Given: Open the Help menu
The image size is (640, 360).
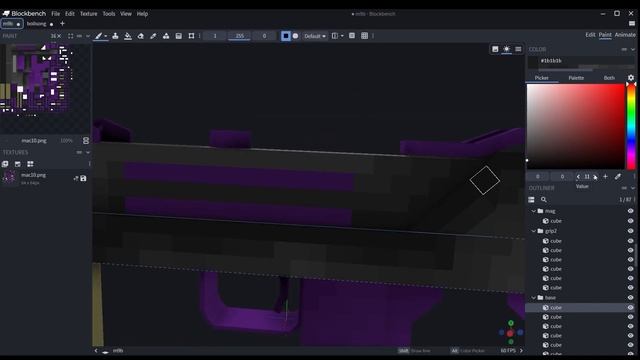Looking at the screenshot, I should [142, 13].
